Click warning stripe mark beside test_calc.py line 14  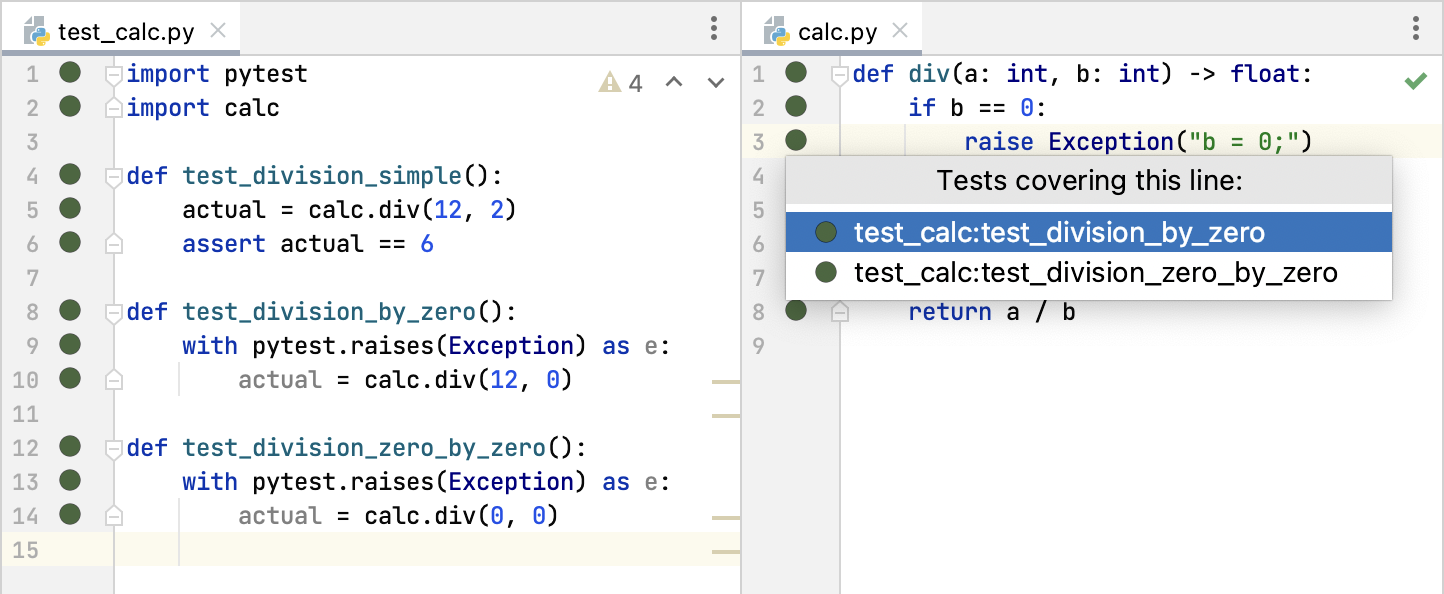pyautogui.click(x=726, y=518)
